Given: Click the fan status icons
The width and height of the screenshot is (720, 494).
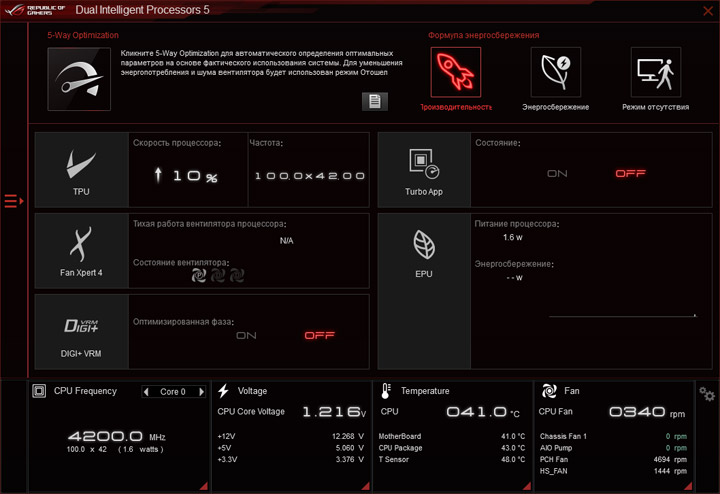Looking at the screenshot, I should click(218, 275).
